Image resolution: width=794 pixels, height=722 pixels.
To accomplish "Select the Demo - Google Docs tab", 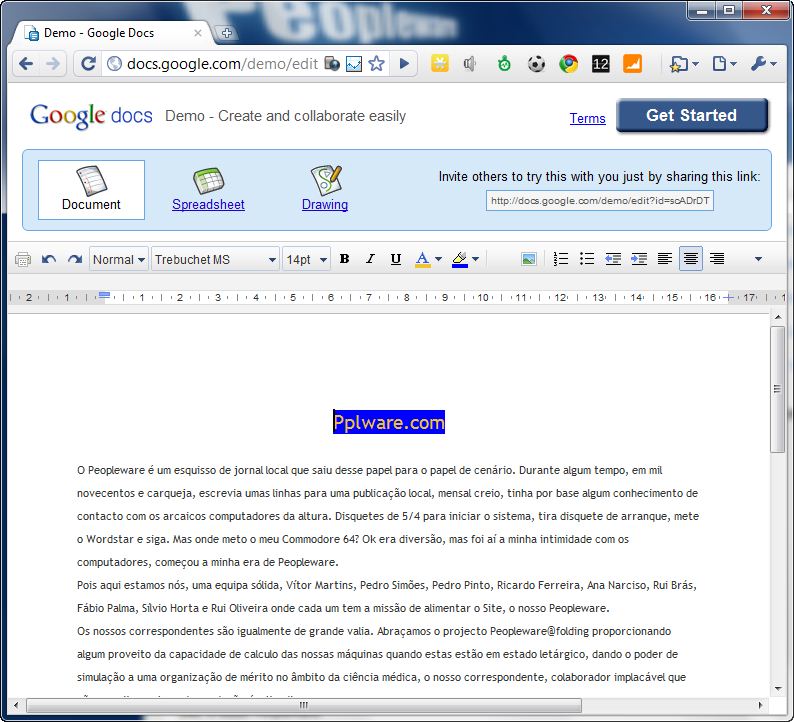I will (112, 33).
